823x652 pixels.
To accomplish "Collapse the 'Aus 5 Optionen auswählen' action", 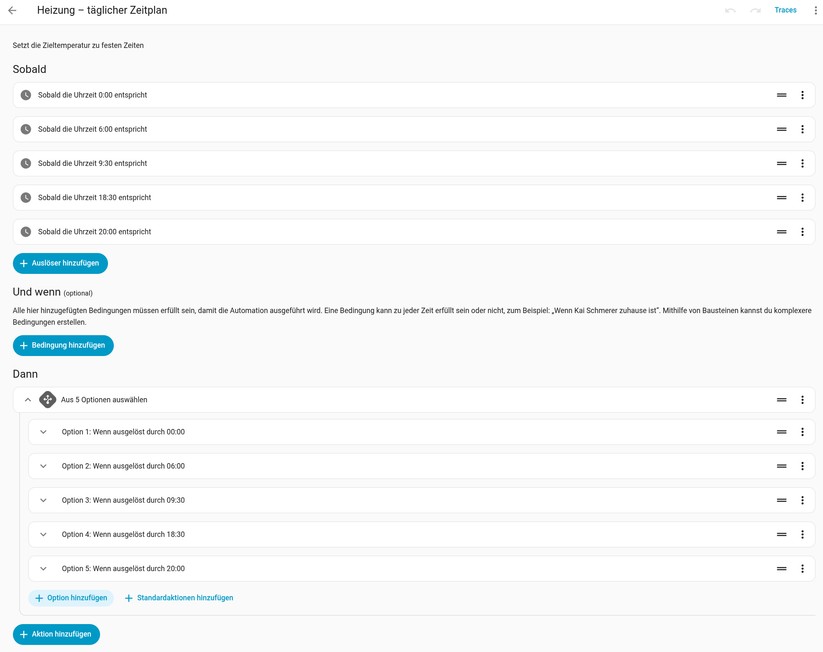I will (28, 399).
